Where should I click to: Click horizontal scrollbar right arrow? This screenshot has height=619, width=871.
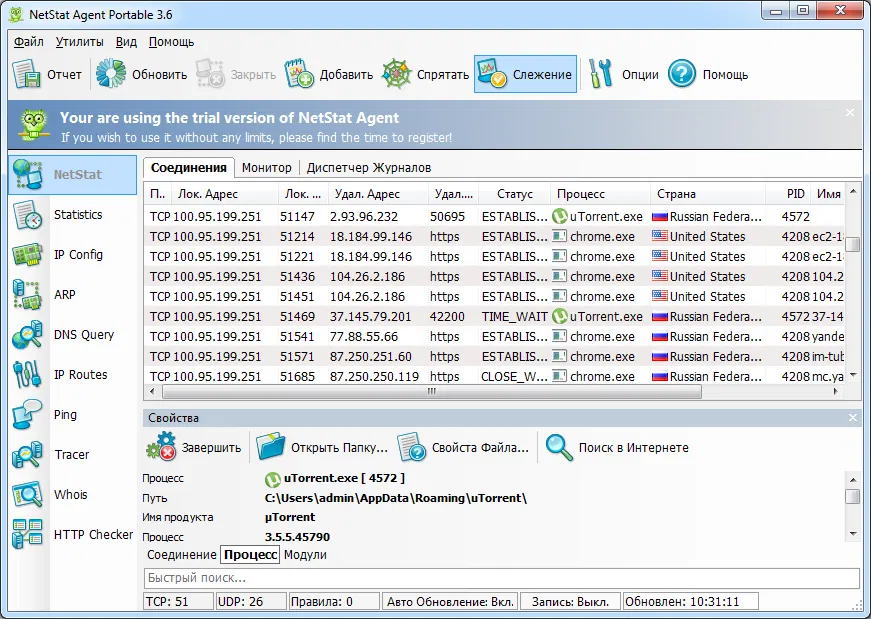pos(836,391)
